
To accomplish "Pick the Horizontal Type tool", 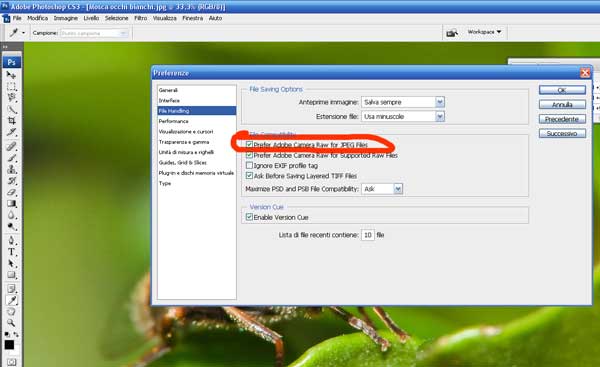I will [x=11, y=252].
